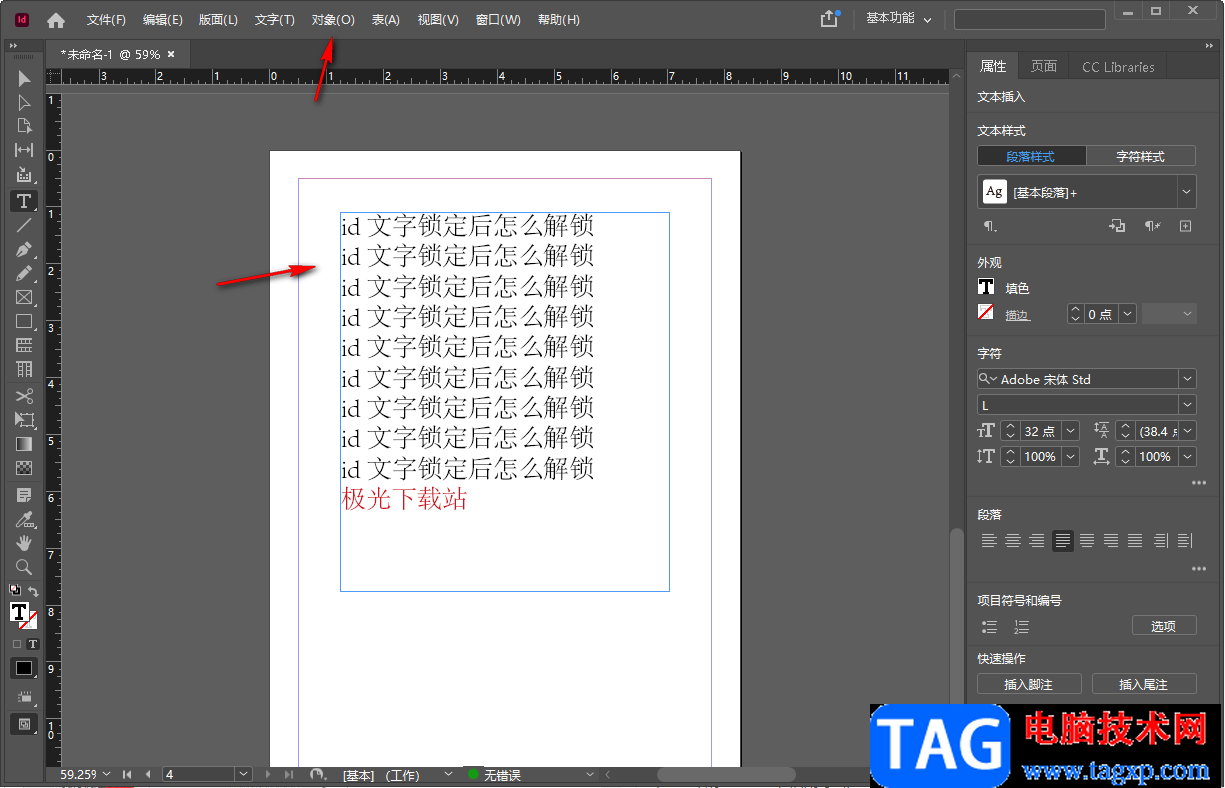Open the 文字(T) menu

click(275, 20)
